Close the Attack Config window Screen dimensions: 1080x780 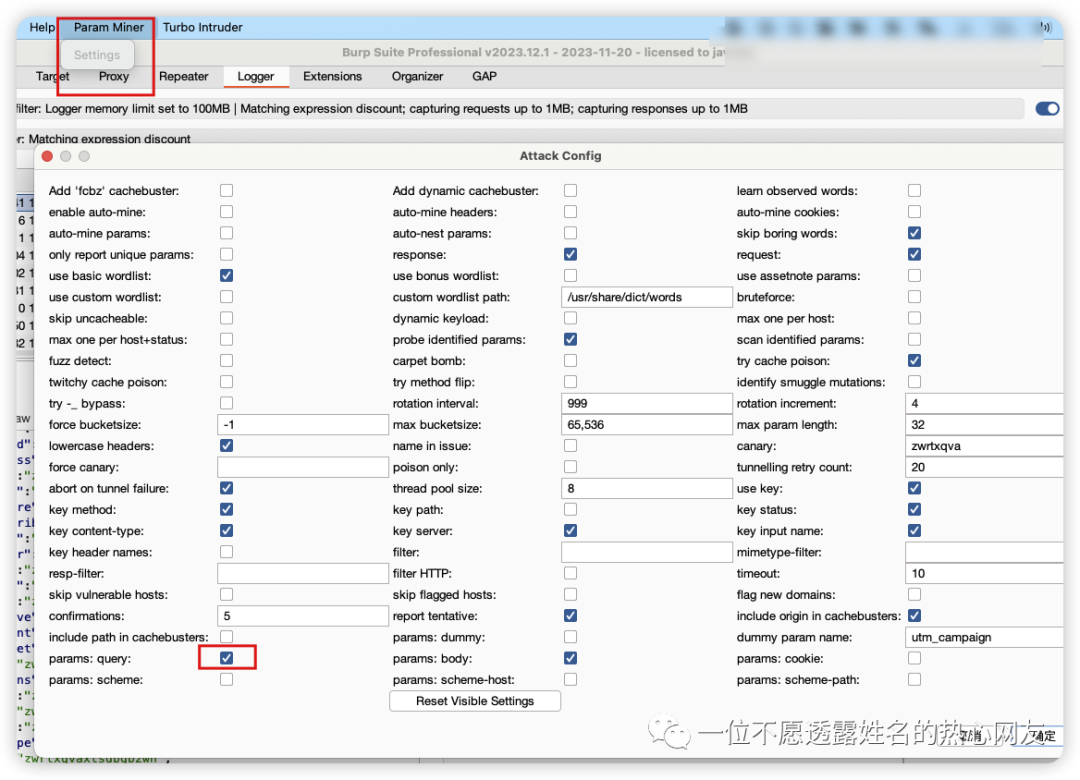point(47,156)
